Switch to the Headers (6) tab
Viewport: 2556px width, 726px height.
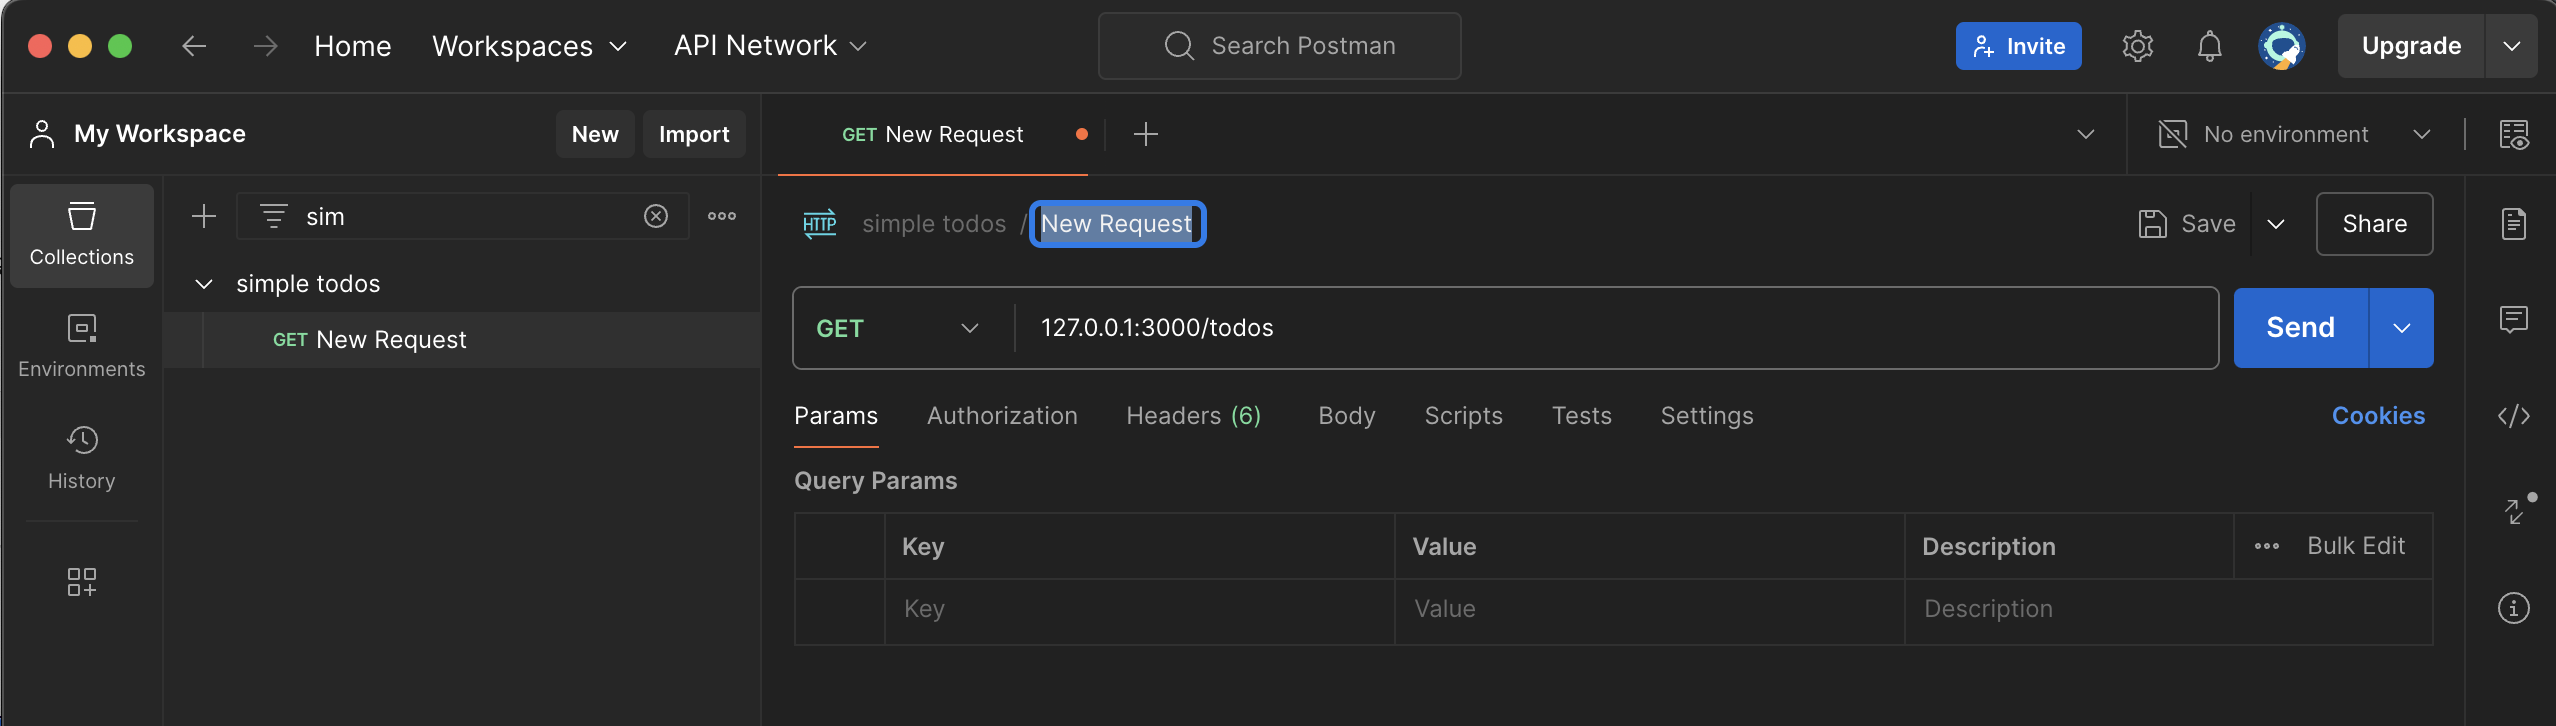[1194, 416]
